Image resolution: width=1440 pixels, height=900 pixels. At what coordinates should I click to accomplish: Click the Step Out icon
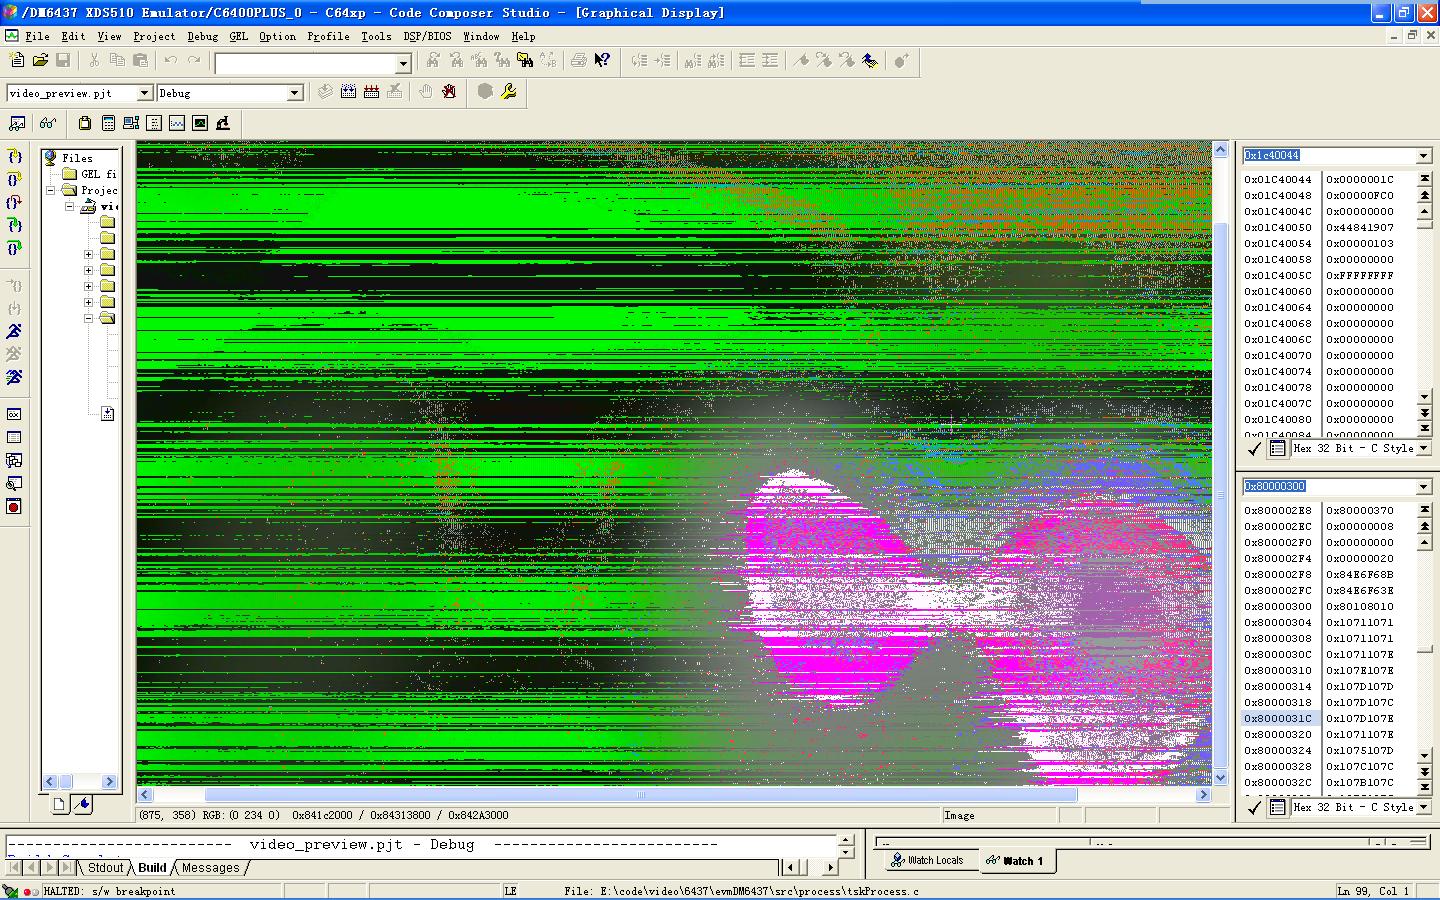tap(14, 203)
